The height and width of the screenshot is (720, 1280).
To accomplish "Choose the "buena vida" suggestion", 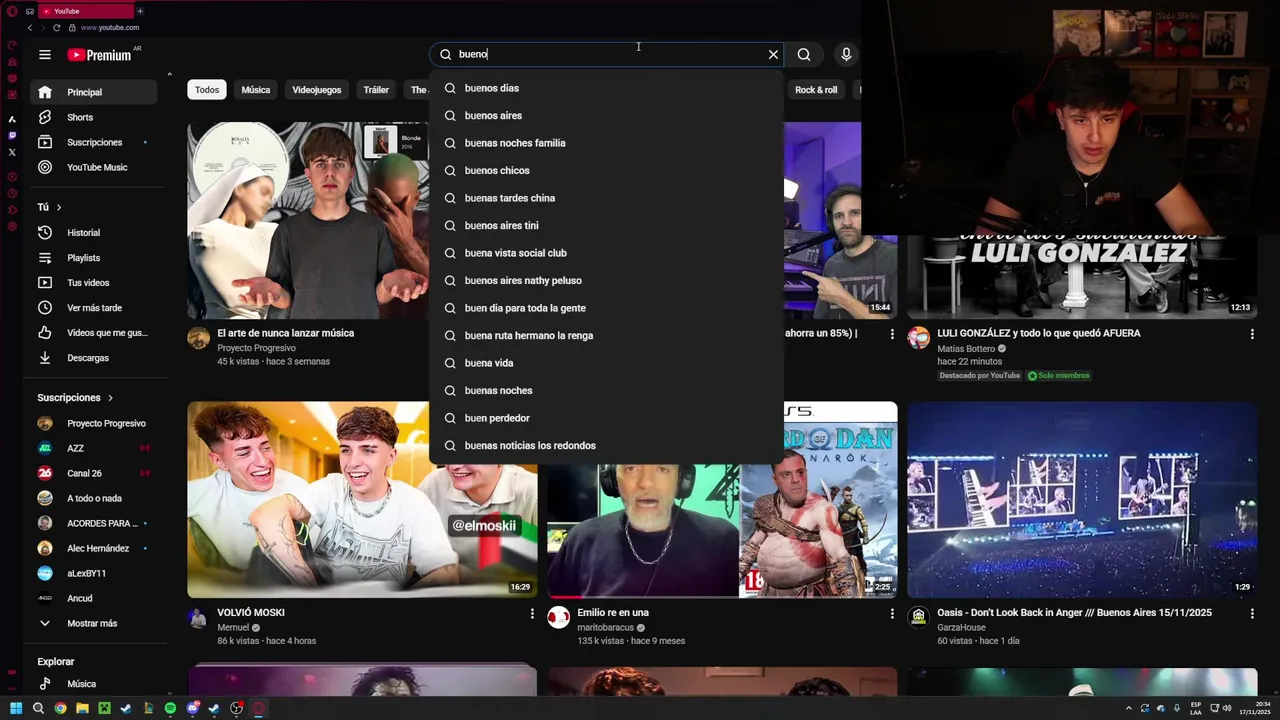I will point(606,363).
